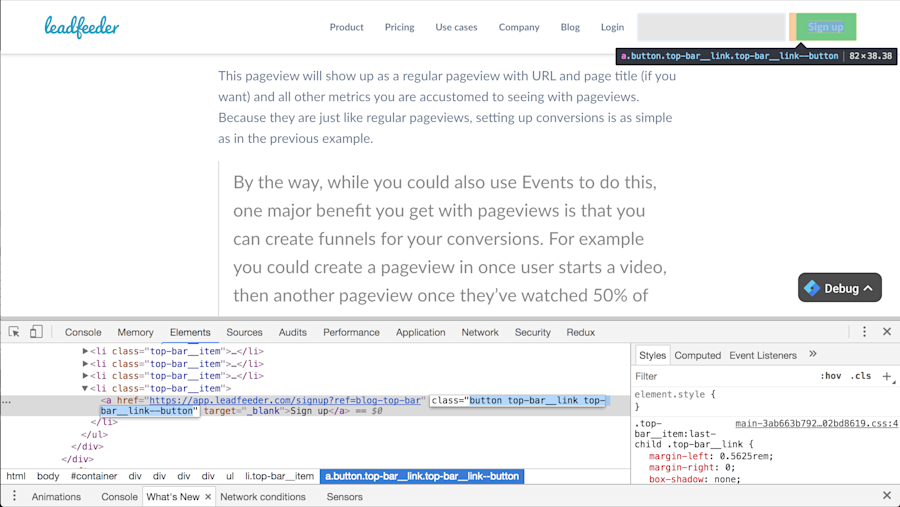Expand the second collapsed top-bar__item li node
This screenshot has width=900, height=507.
click(x=85, y=363)
